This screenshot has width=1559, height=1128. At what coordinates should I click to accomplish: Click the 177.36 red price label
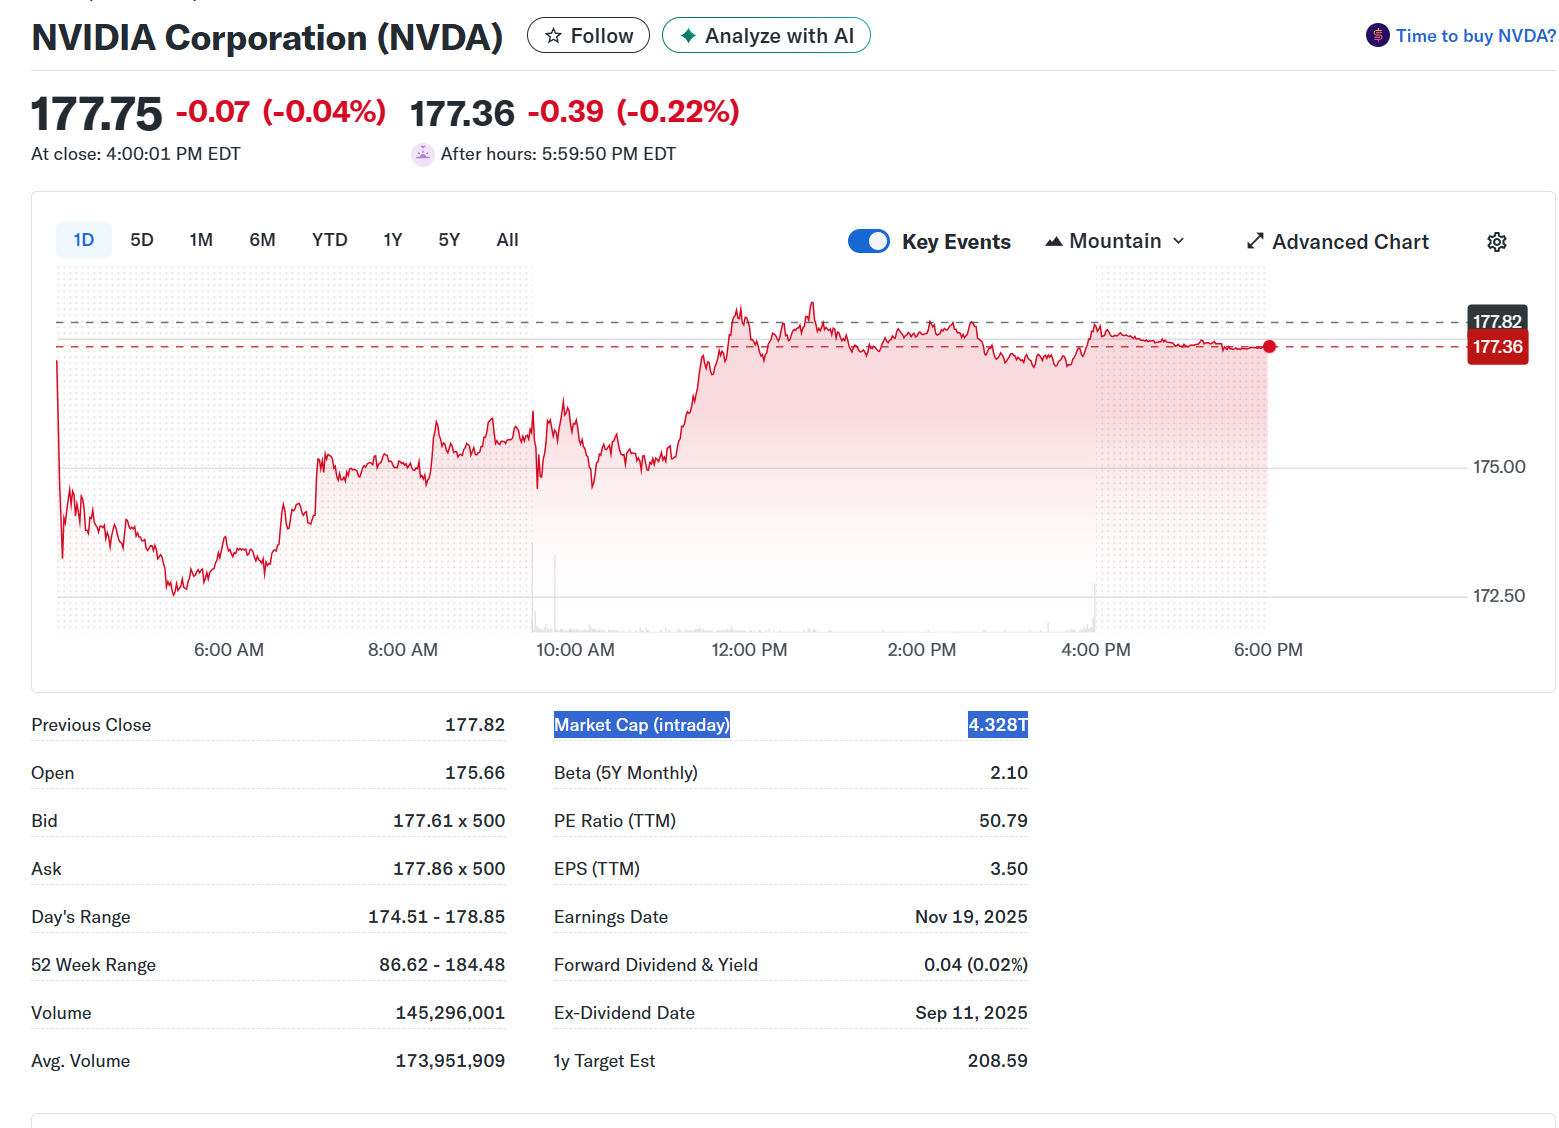click(x=1497, y=348)
